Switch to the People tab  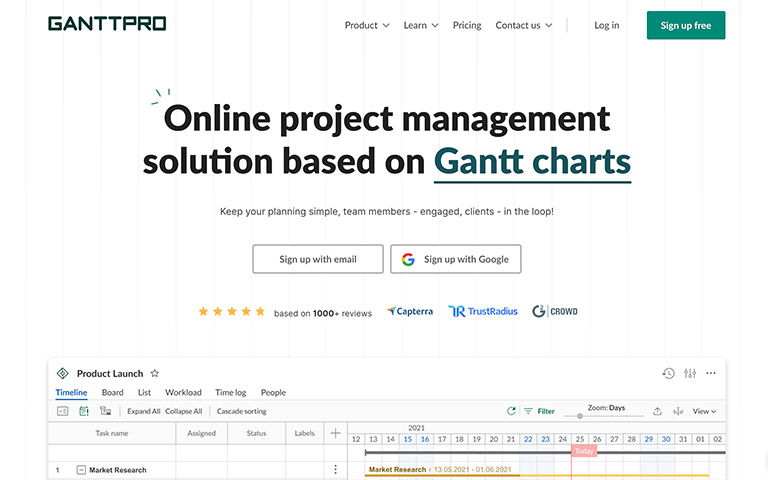273,392
